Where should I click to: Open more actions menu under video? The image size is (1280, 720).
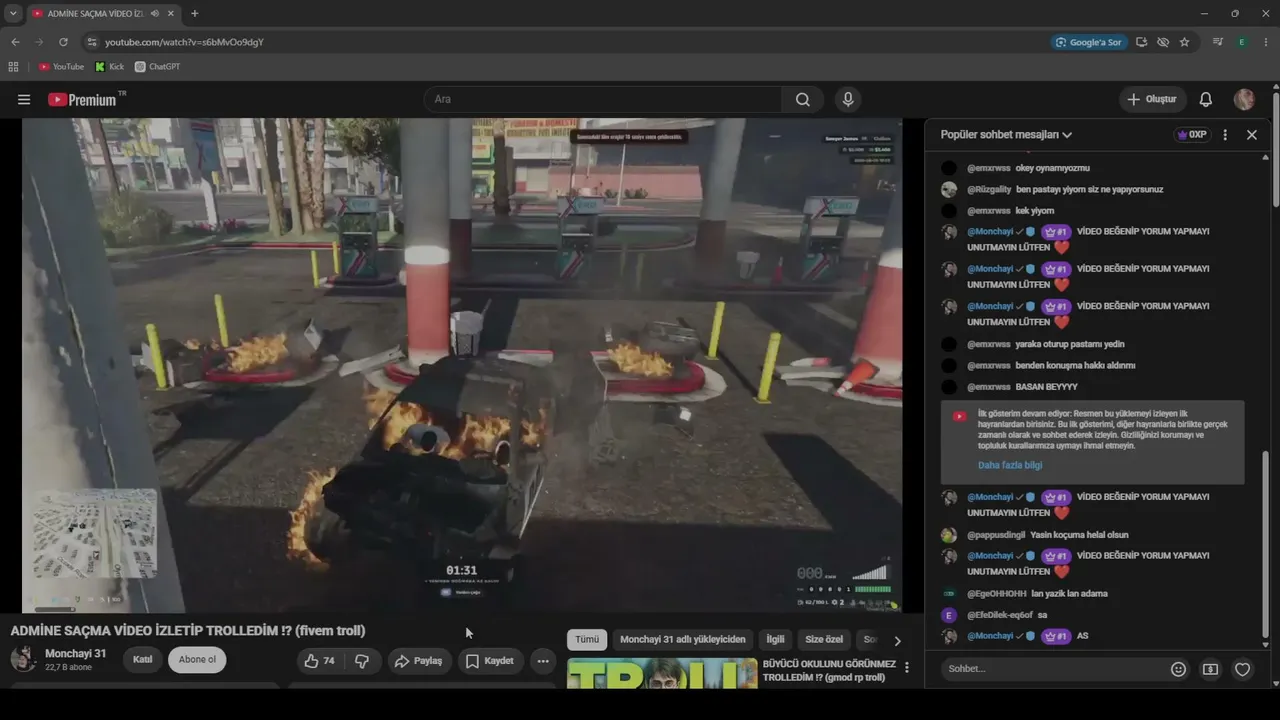(x=543, y=661)
